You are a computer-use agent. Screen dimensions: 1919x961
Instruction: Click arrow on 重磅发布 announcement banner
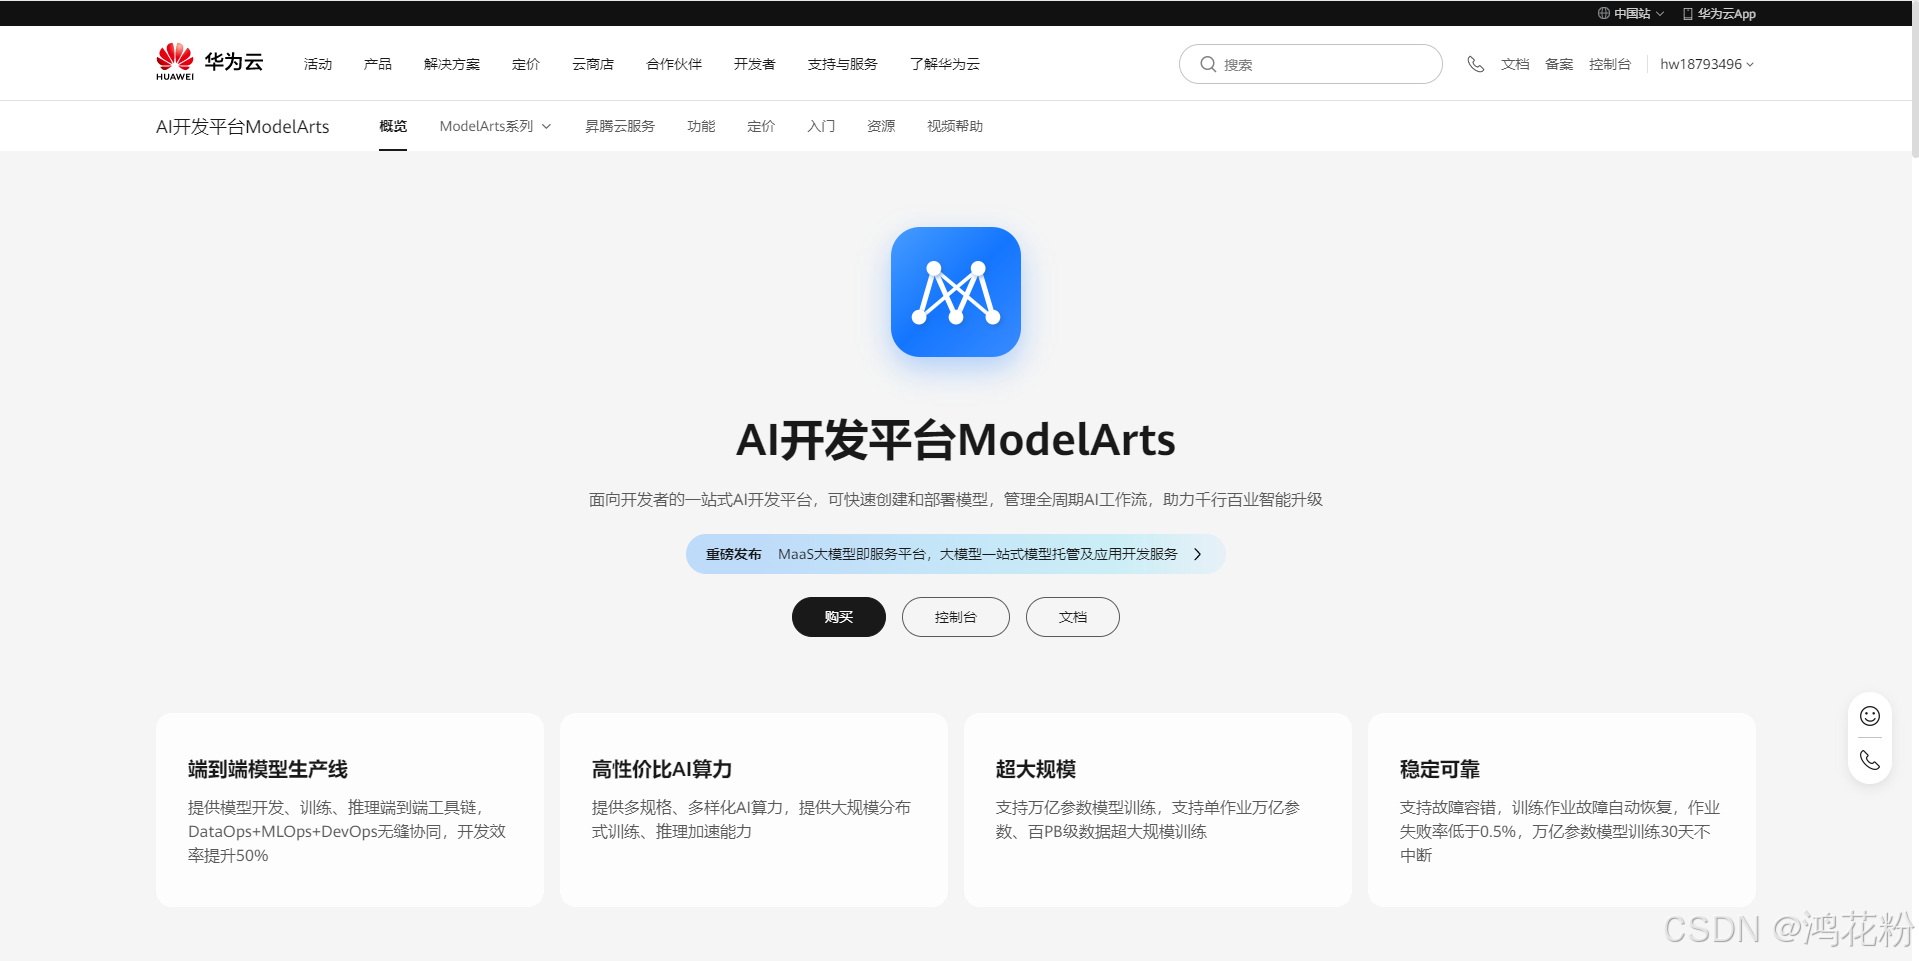click(1197, 554)
